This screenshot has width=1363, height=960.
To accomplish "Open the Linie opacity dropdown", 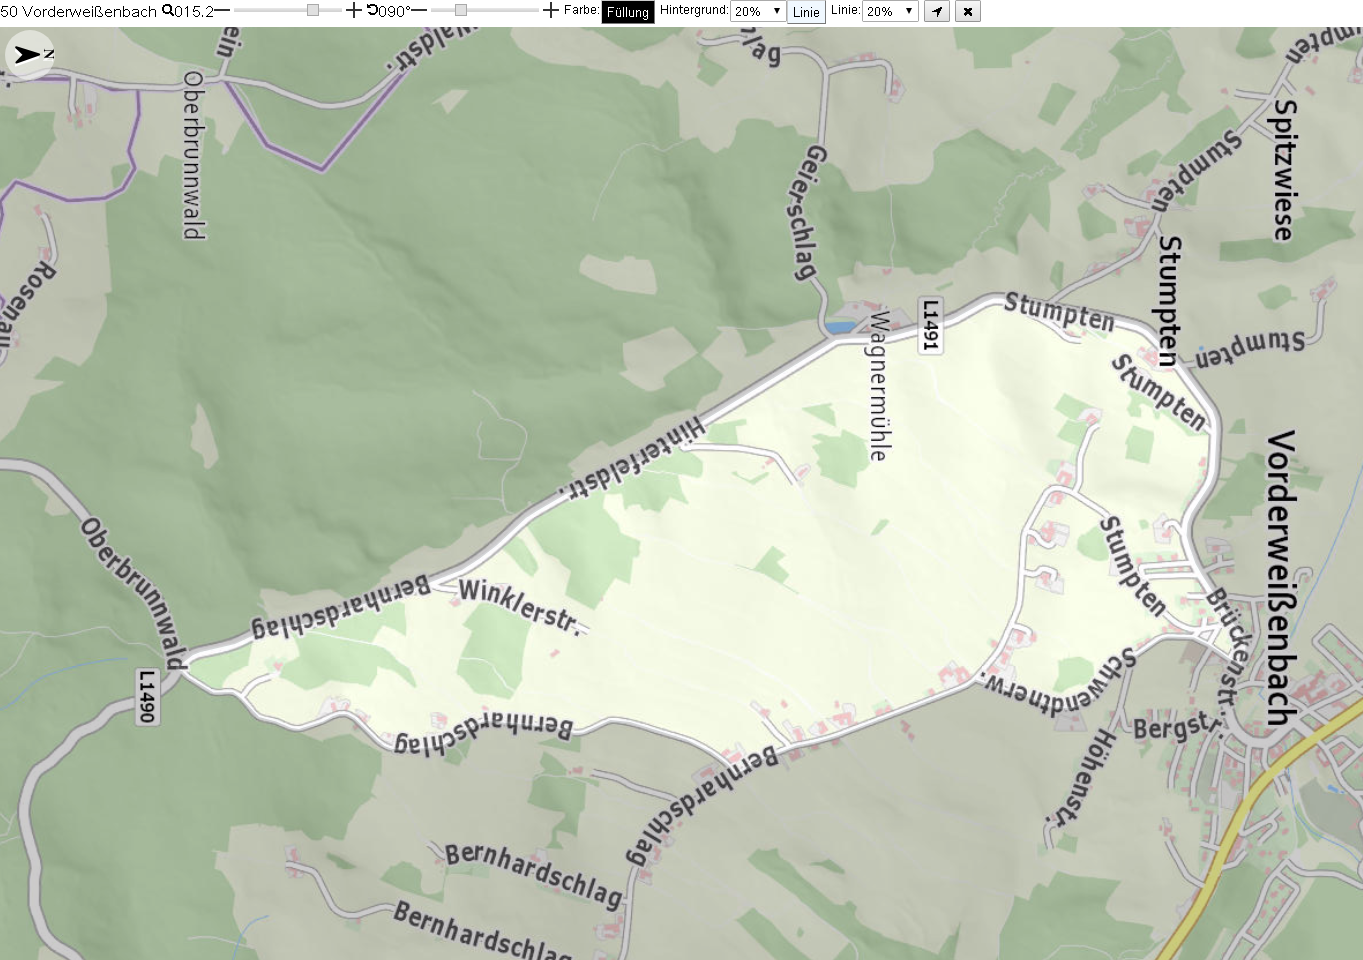I will point(889,11).
